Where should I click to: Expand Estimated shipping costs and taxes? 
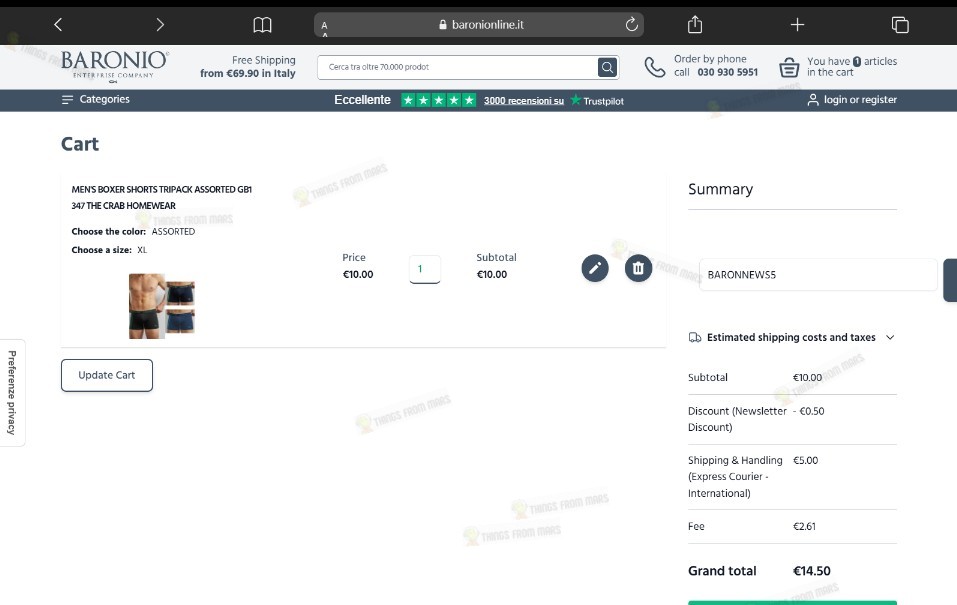(x=792, y=337)
